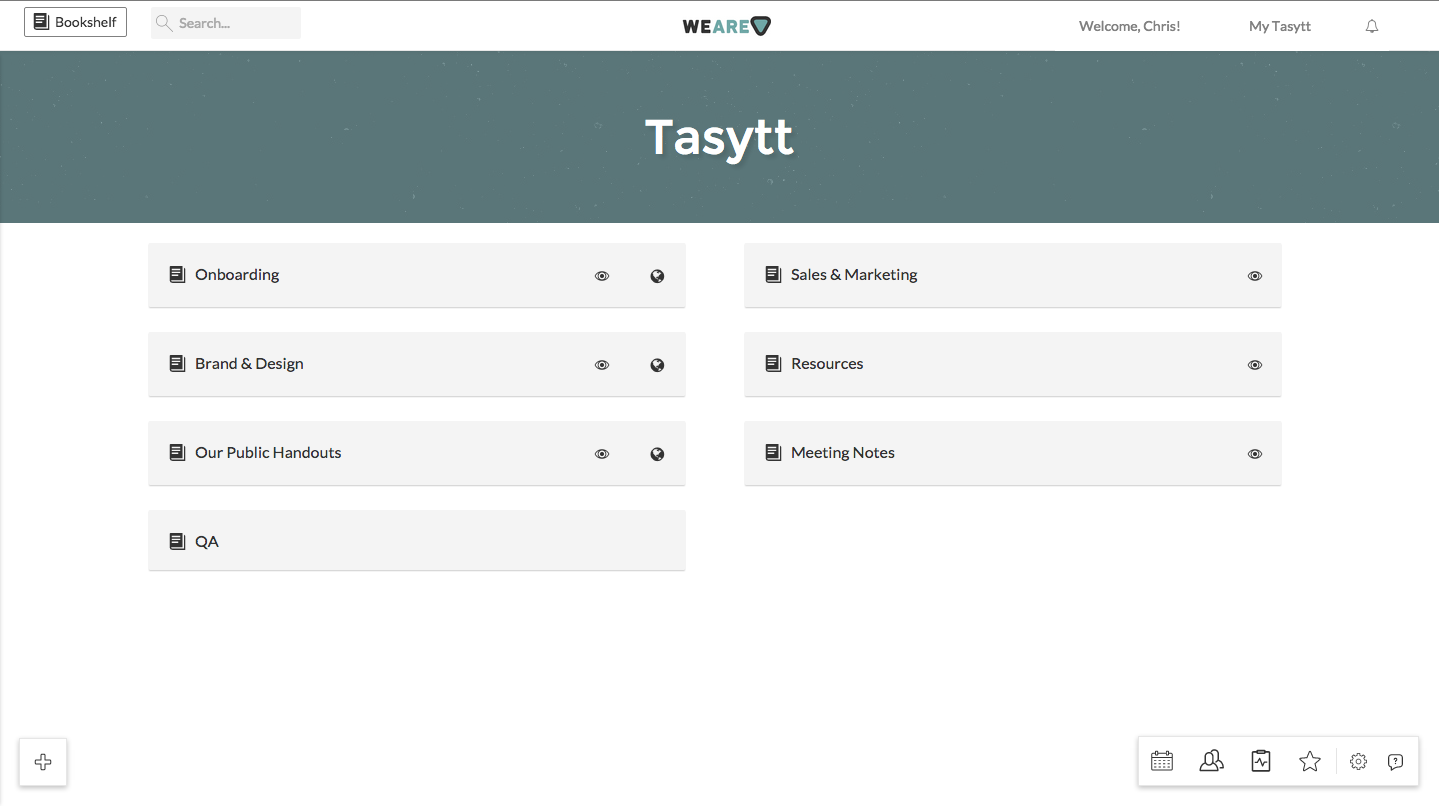The width and height of the screenshot is (1439, 806).
Task: Add a new notebook with the plus button
Action: coord(42,761)
